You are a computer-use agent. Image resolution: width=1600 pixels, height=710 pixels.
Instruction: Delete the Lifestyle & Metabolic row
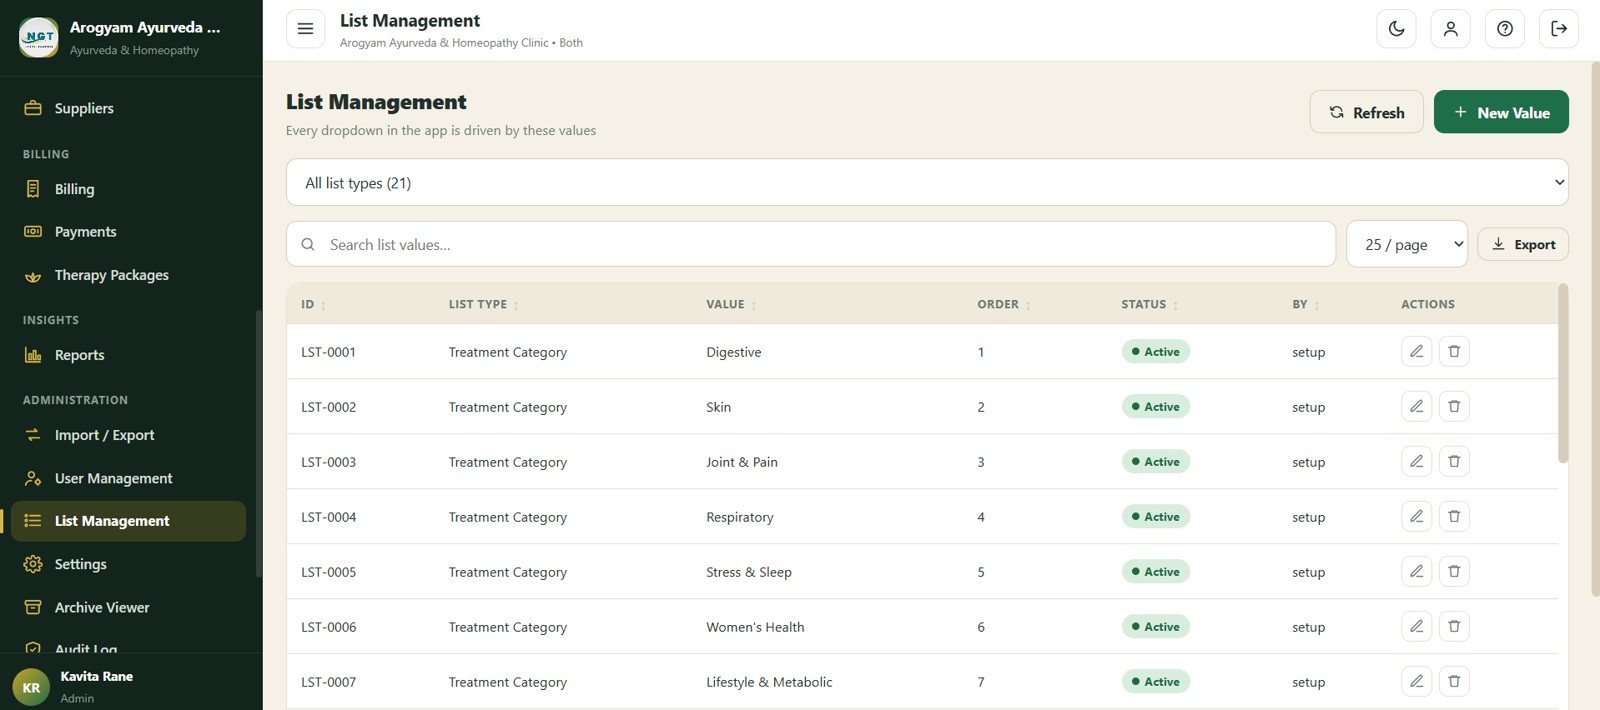(x=1454, y=681)
